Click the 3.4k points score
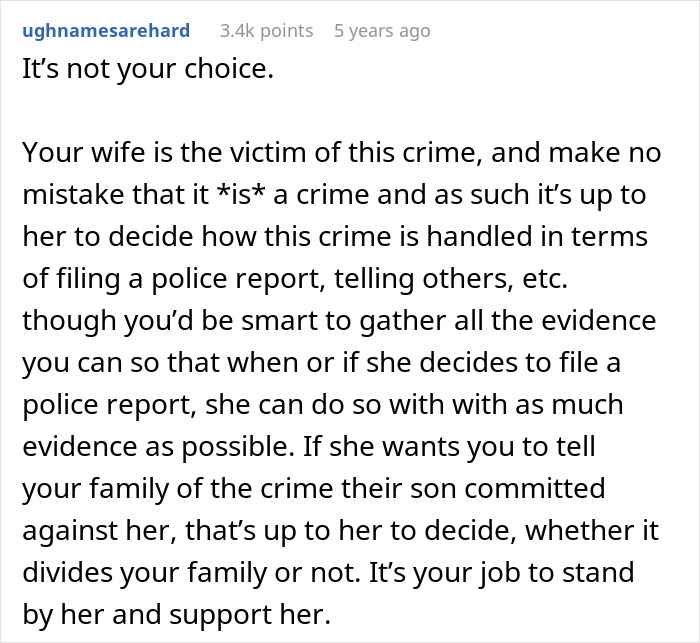The width and height of the screenshot is (700, 643). (x=266, y=31)
